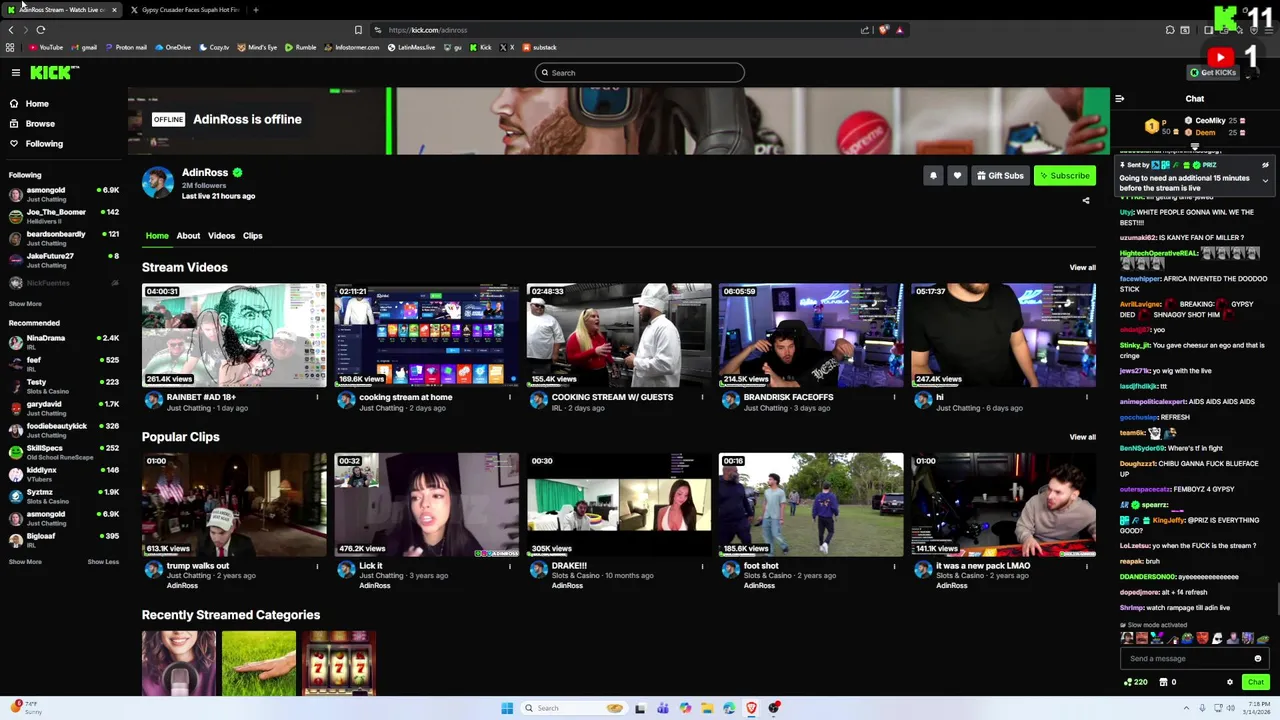The image size is (1280, 720).
Task: Open the emote picker in chat
Action: coord(1258,659)
